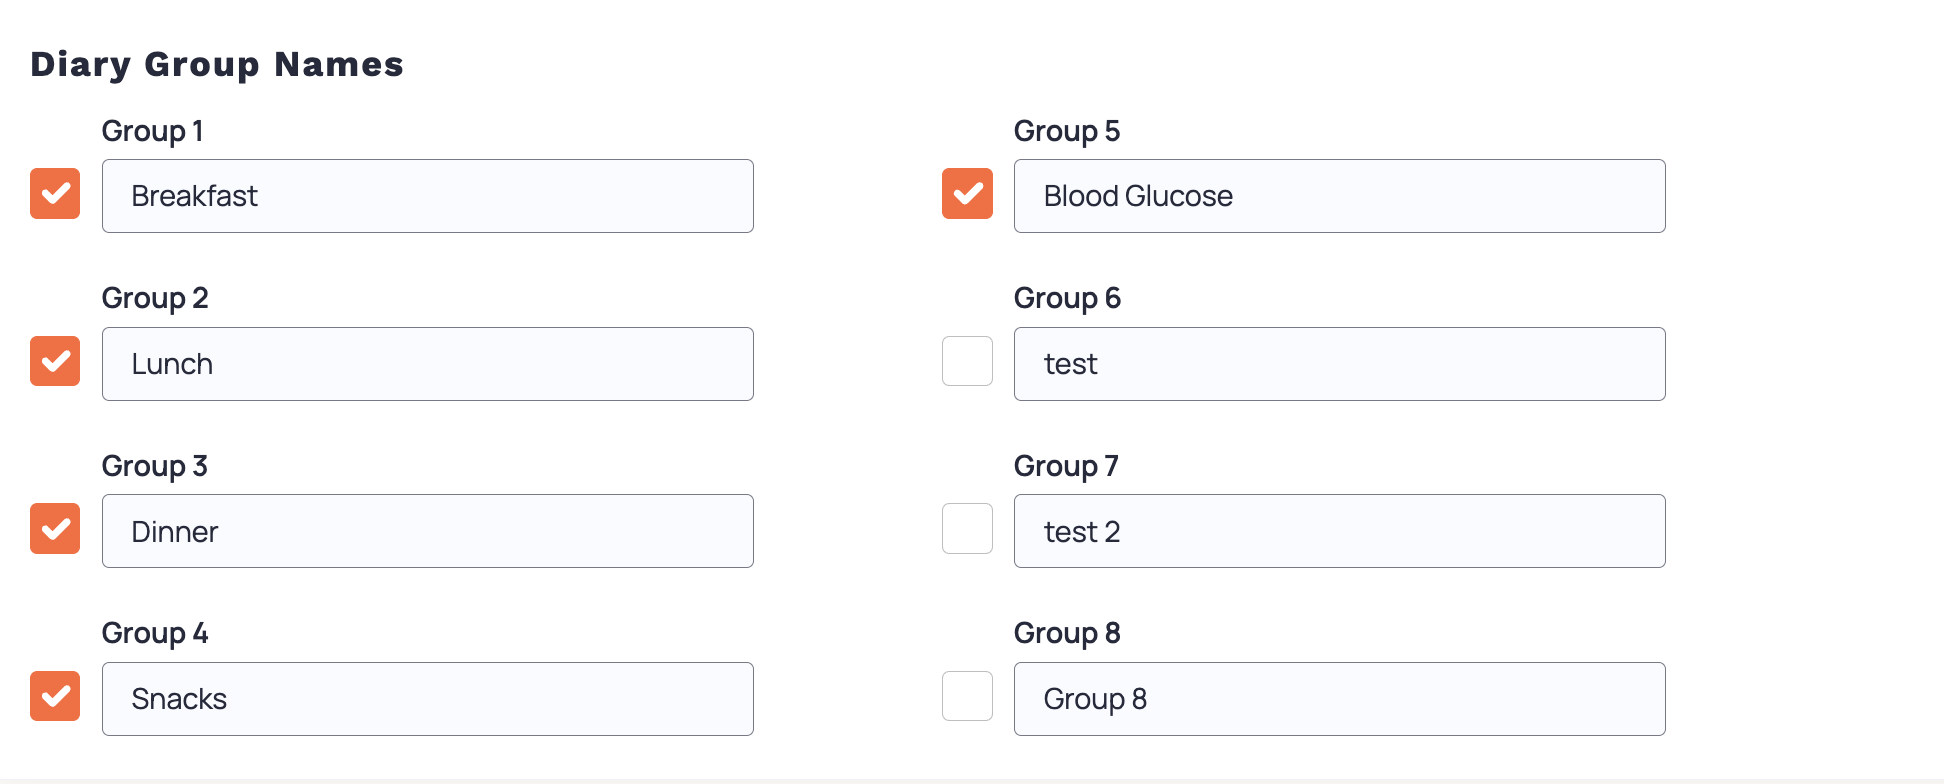Viewport: 1944px width, 784px height.
Task: Click the Group 5 label text
Action: [1067, 131]
